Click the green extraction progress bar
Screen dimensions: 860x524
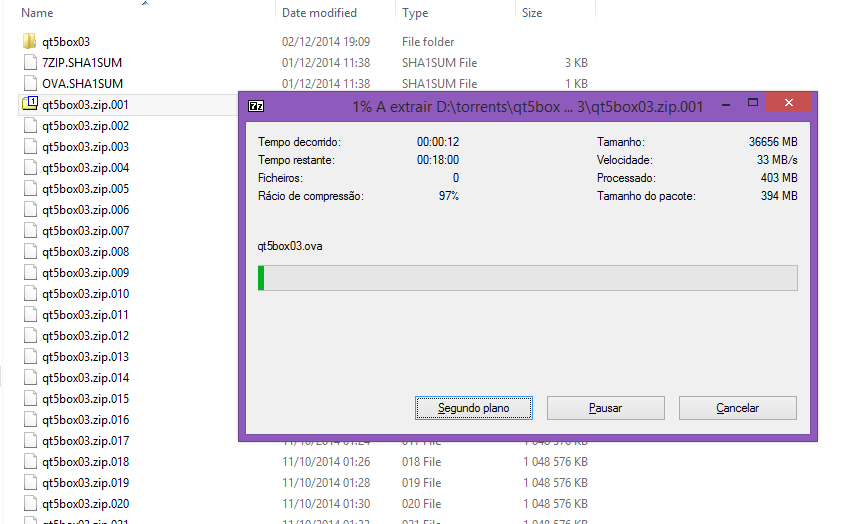coord(528,278)
